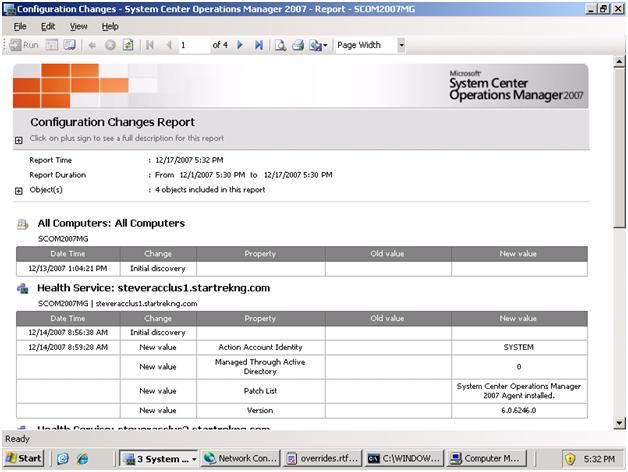
Task: Click the Action Account Identity property cell
Action: point(260,347)
